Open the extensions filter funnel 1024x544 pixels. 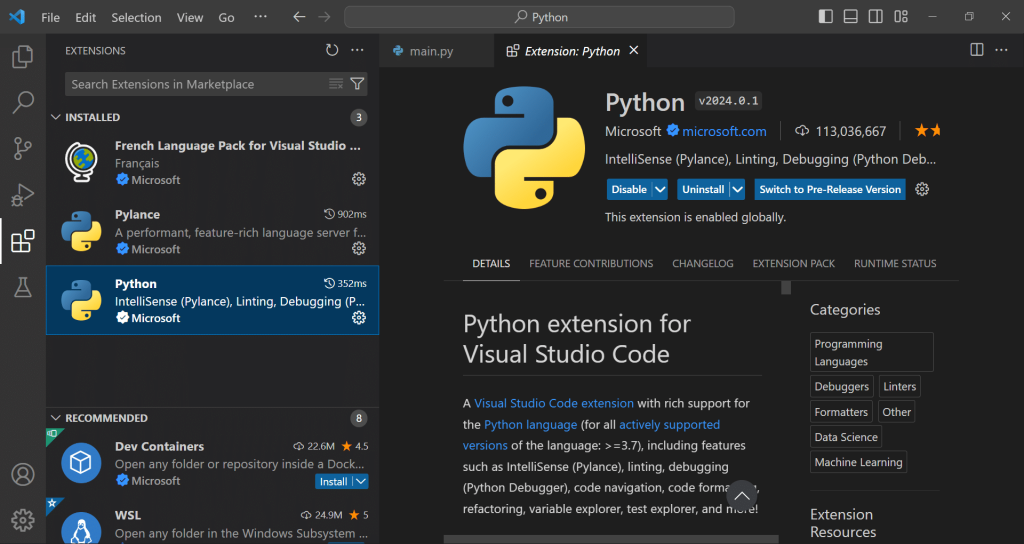tap(357, 84)
